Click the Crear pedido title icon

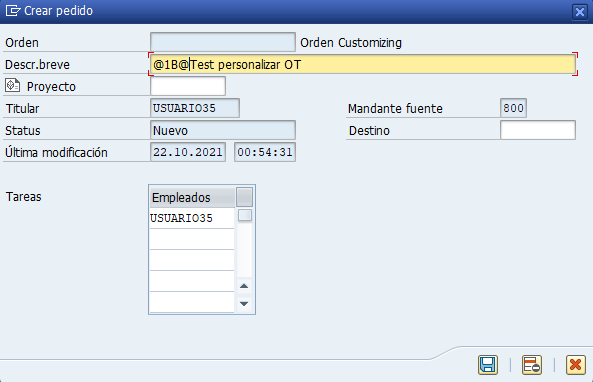coord(12,11)
